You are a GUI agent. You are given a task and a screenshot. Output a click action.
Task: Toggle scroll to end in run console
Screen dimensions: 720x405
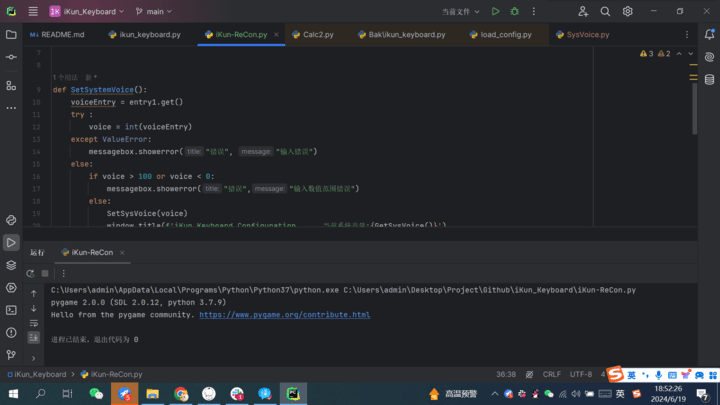34,338
